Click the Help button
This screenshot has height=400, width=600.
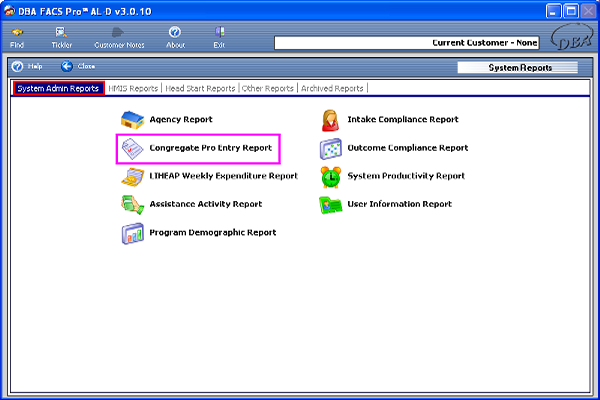click(x=28, y=66)
